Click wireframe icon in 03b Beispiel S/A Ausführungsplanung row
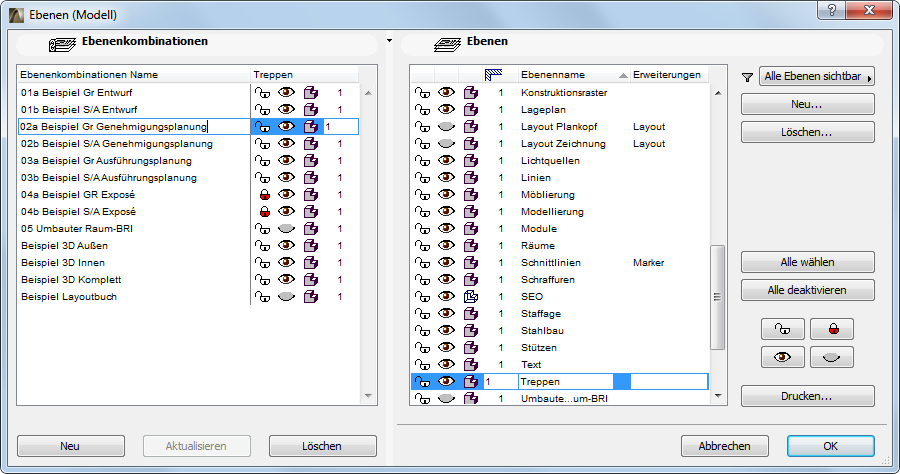Viewport: 900px width, 474px height. [x=311, y=177]
